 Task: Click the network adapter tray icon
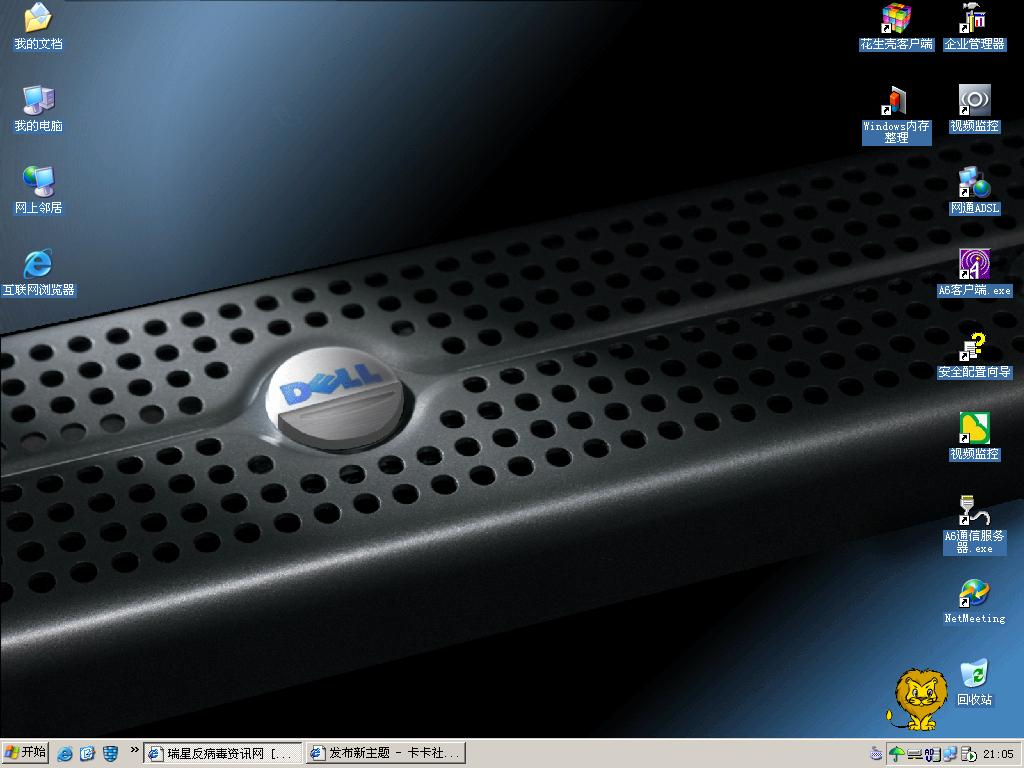click(x=915, y=755)
